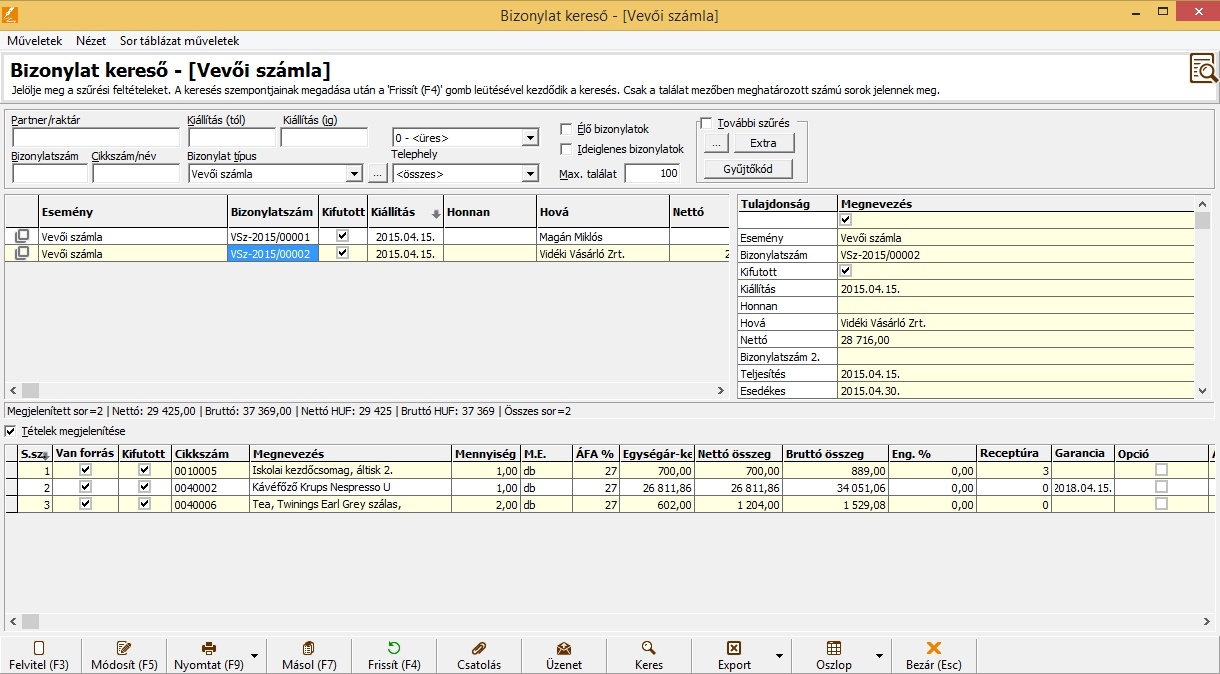This screenshot has height=674, width=1220.
Task: Click the Frissít (F4) refresh icon
Action: [394, 648]
